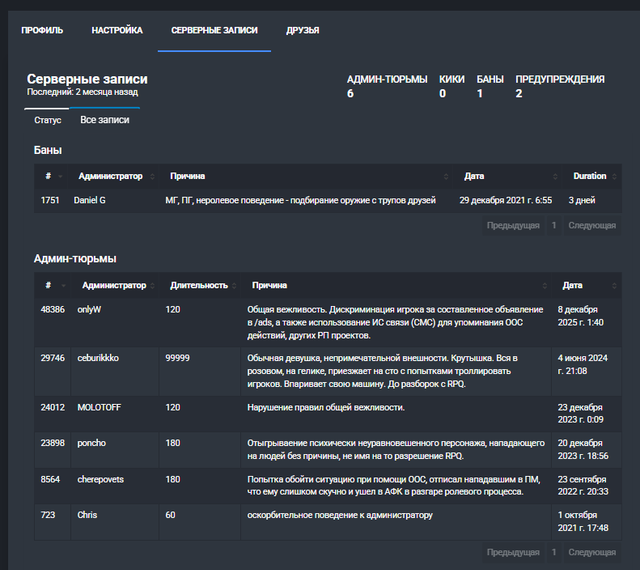Go to the ДРУЗЬЯ tab
This screenshot has height=570, width=640.
tap(302, 30)
